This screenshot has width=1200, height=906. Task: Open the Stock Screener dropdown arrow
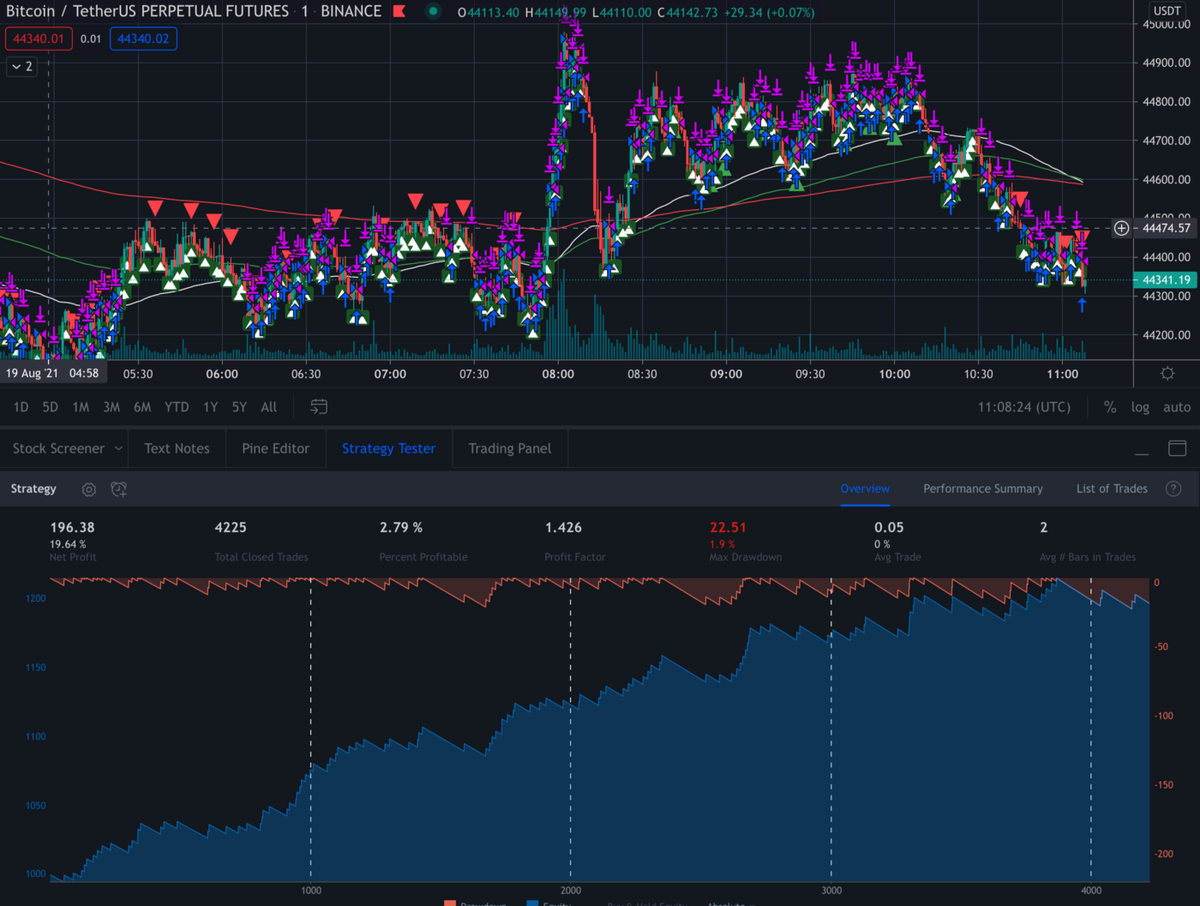[118, 449]
